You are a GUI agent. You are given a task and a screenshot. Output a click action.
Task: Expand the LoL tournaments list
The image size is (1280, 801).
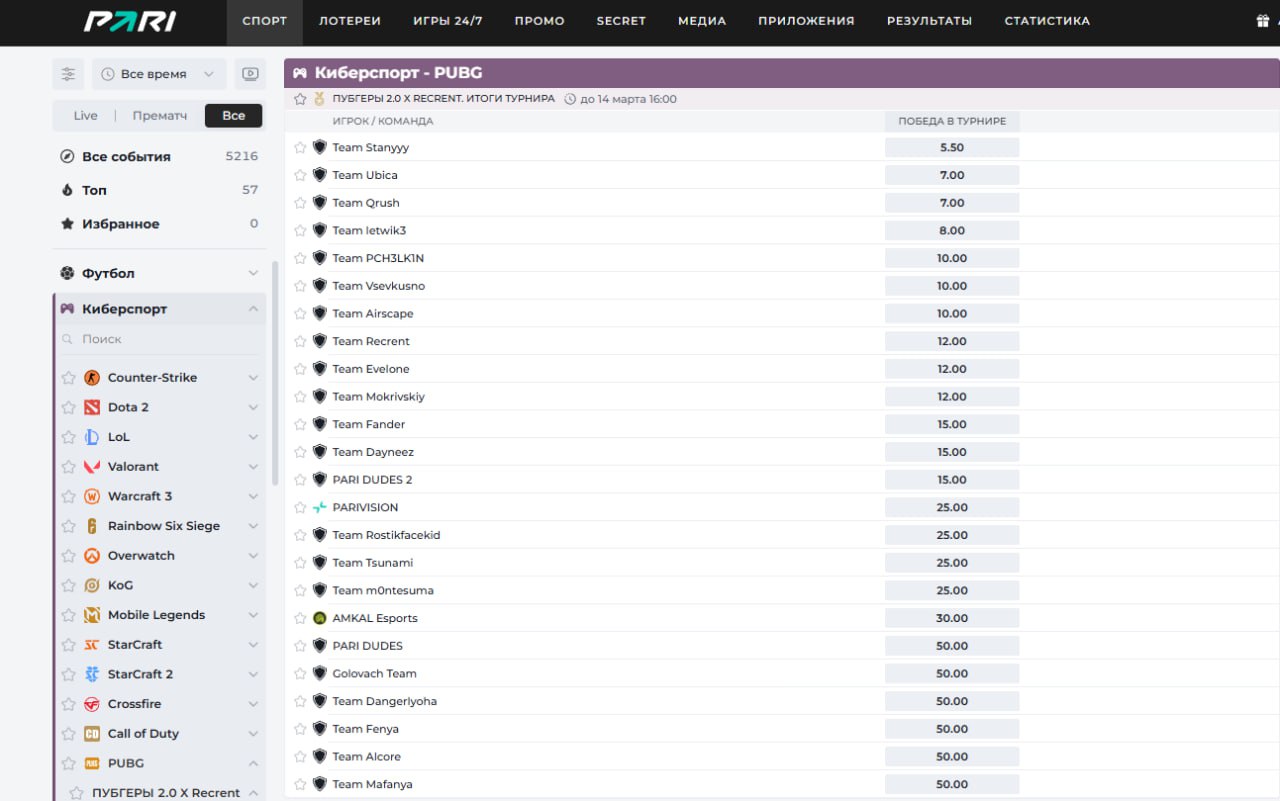coord(253,437)
